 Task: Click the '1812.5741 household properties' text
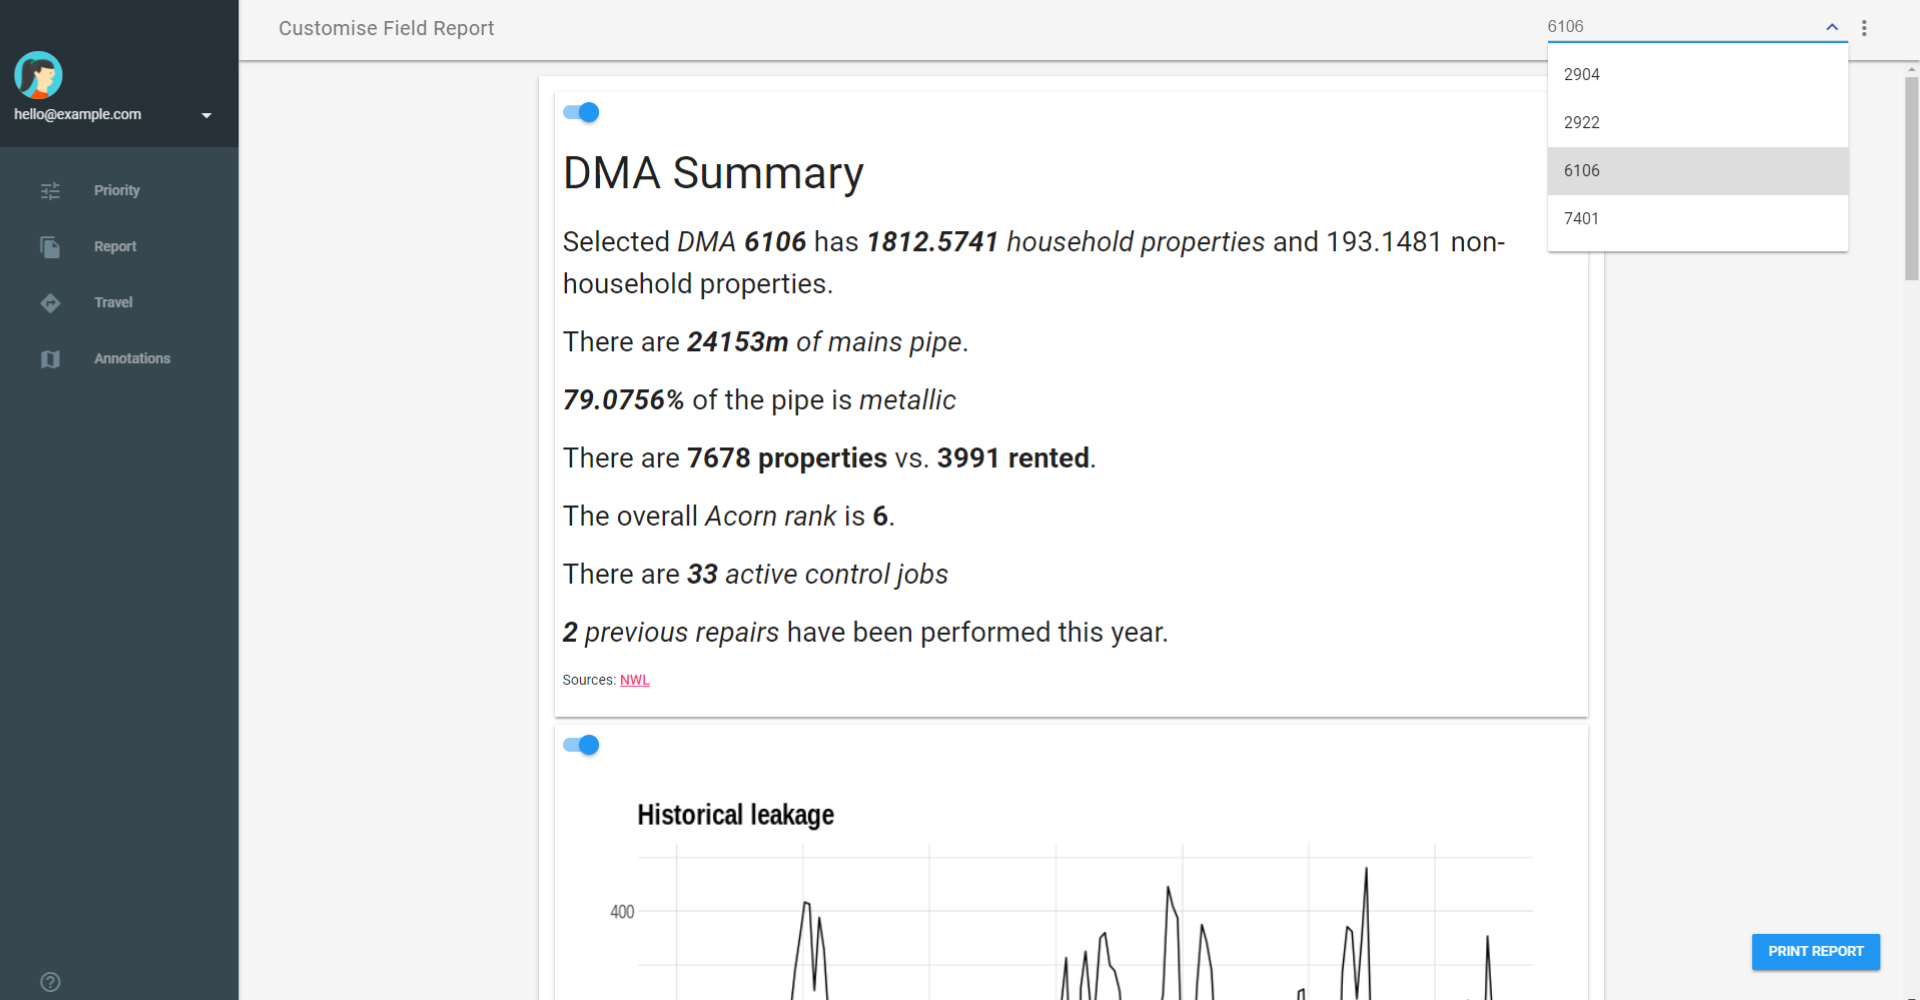[1066, 242]
